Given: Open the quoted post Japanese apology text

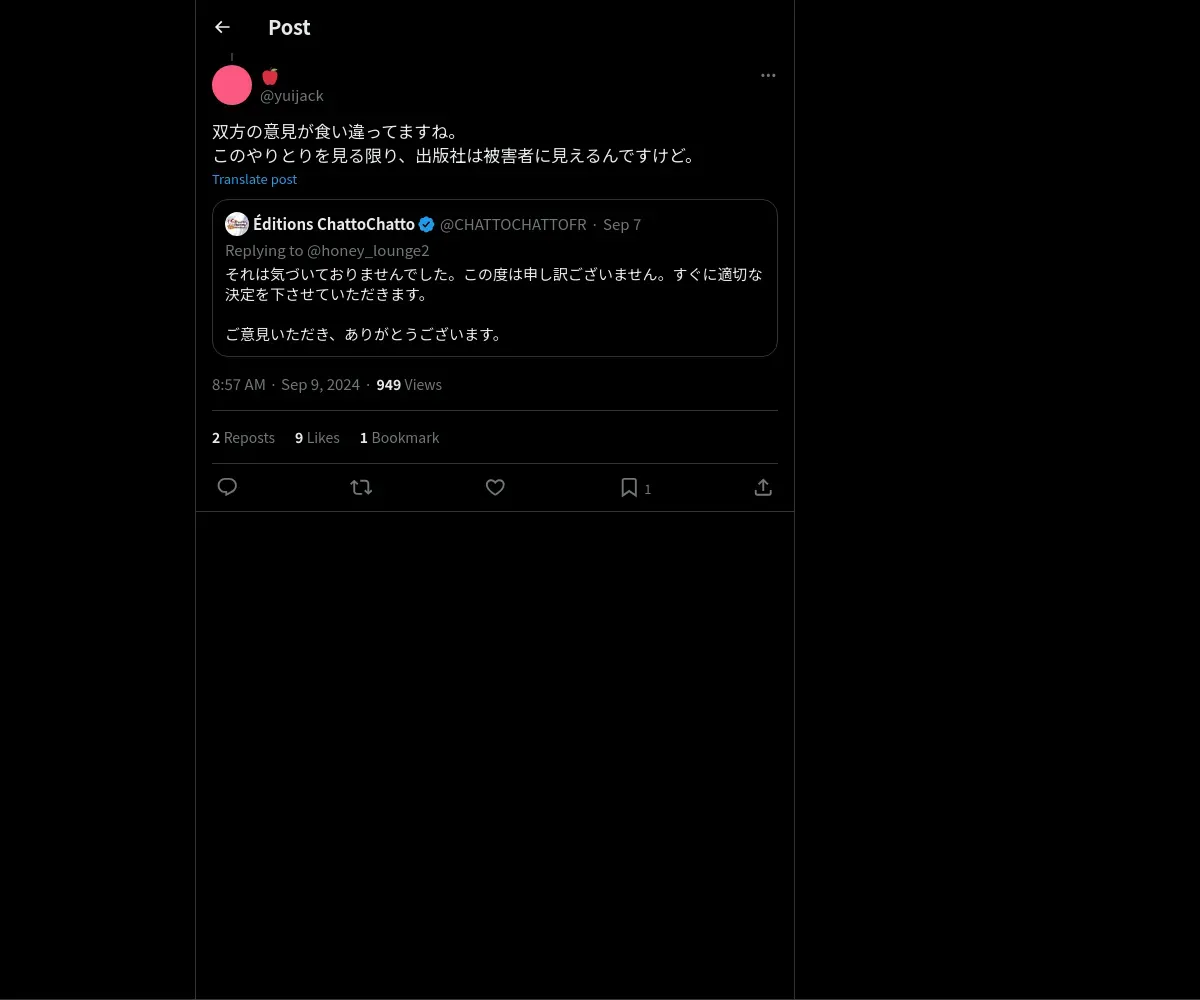Looking at the screenshot, I should point(494,304).
